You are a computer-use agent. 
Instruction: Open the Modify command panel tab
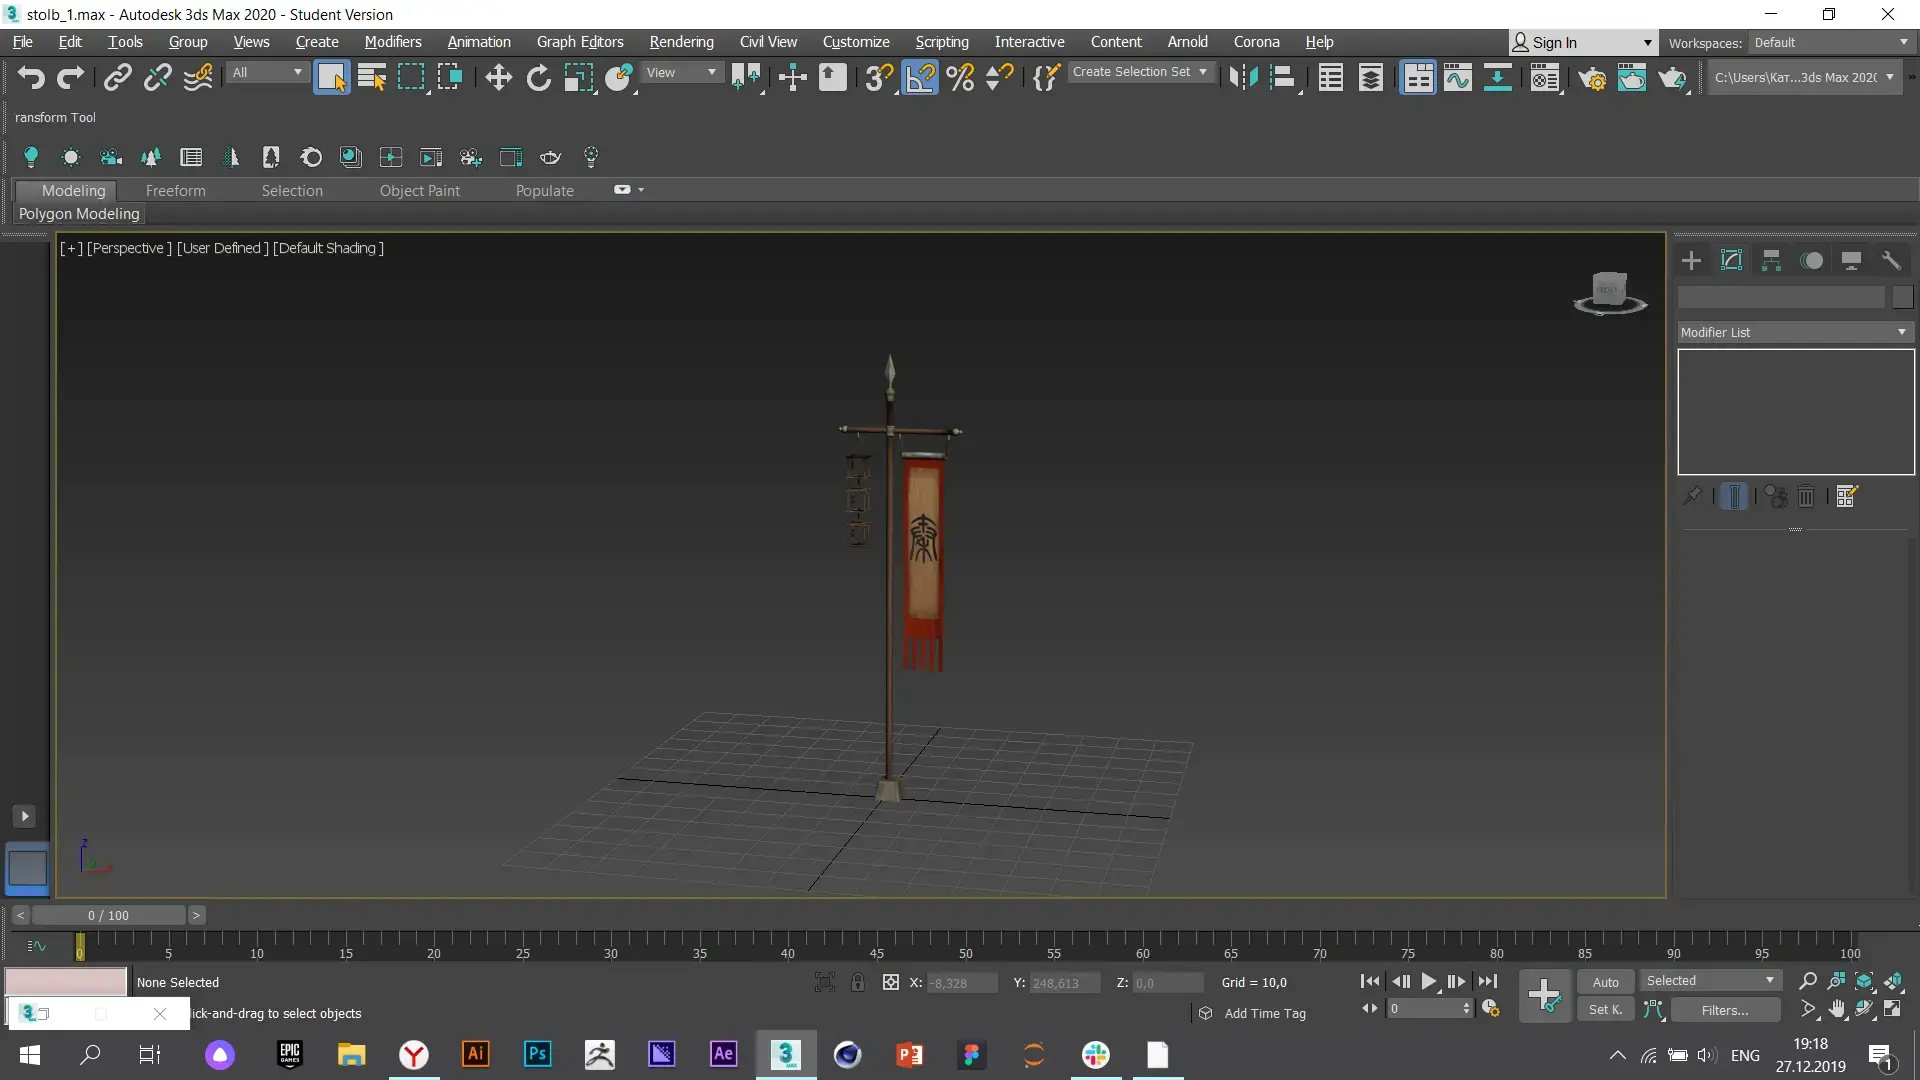1731,261
